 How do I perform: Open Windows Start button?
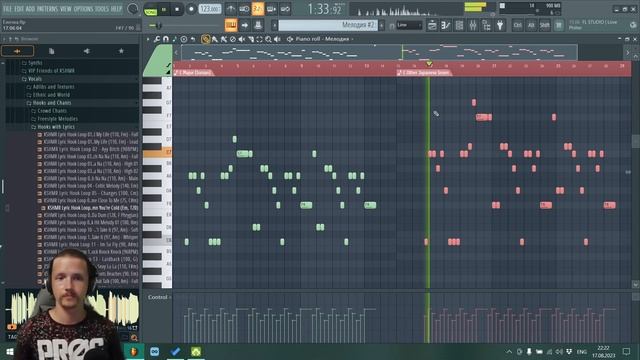[x=9, y=352]
